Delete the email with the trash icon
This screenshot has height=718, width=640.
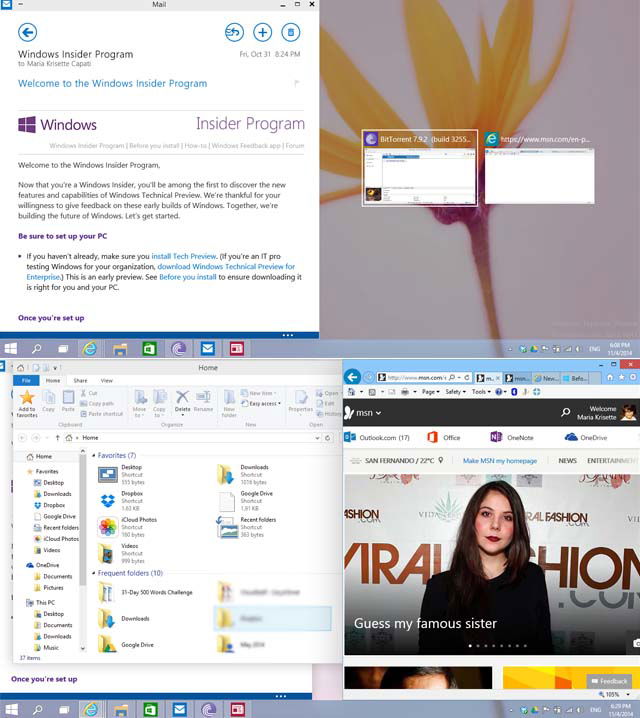tap(291, 32)
